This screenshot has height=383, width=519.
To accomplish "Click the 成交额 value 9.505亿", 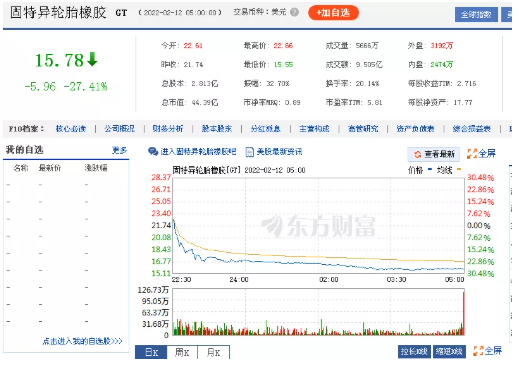I will [369, 65].
